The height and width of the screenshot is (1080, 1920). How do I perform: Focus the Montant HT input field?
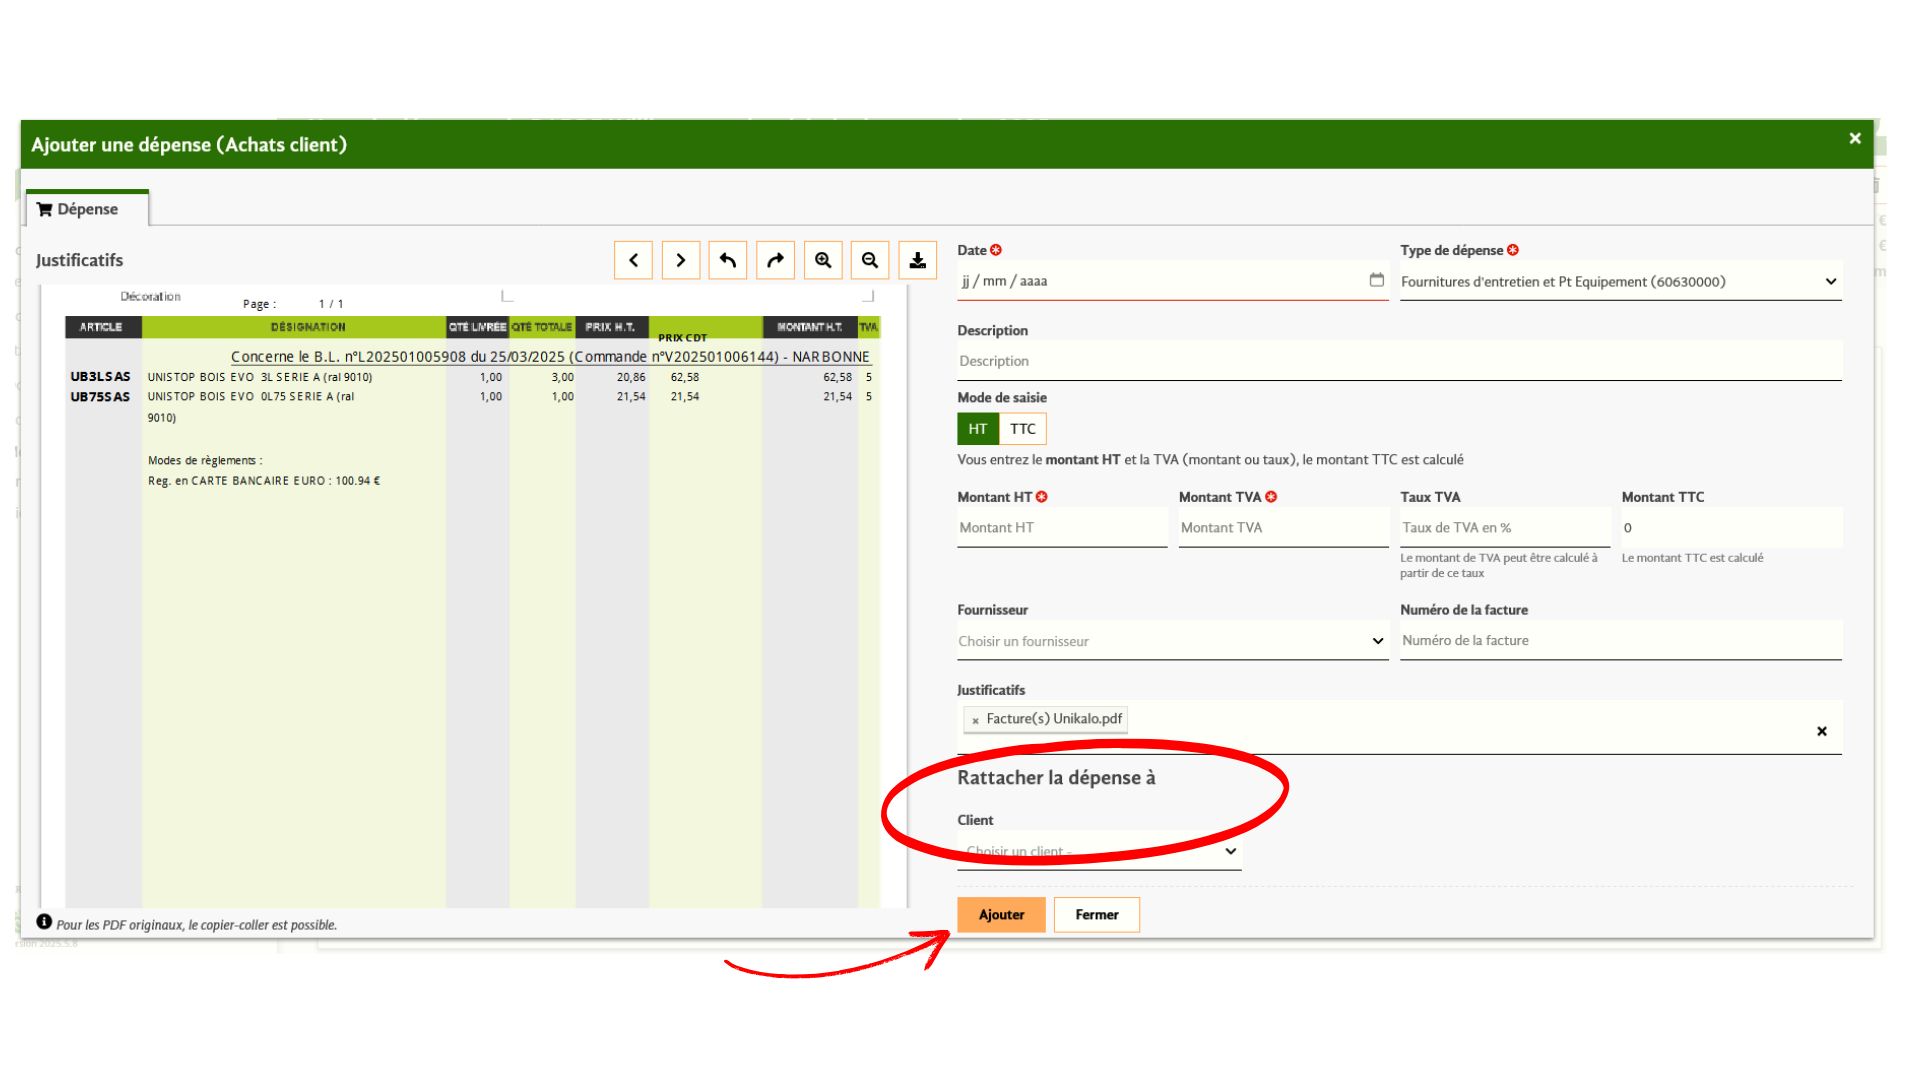click(x=1062, y=527)
